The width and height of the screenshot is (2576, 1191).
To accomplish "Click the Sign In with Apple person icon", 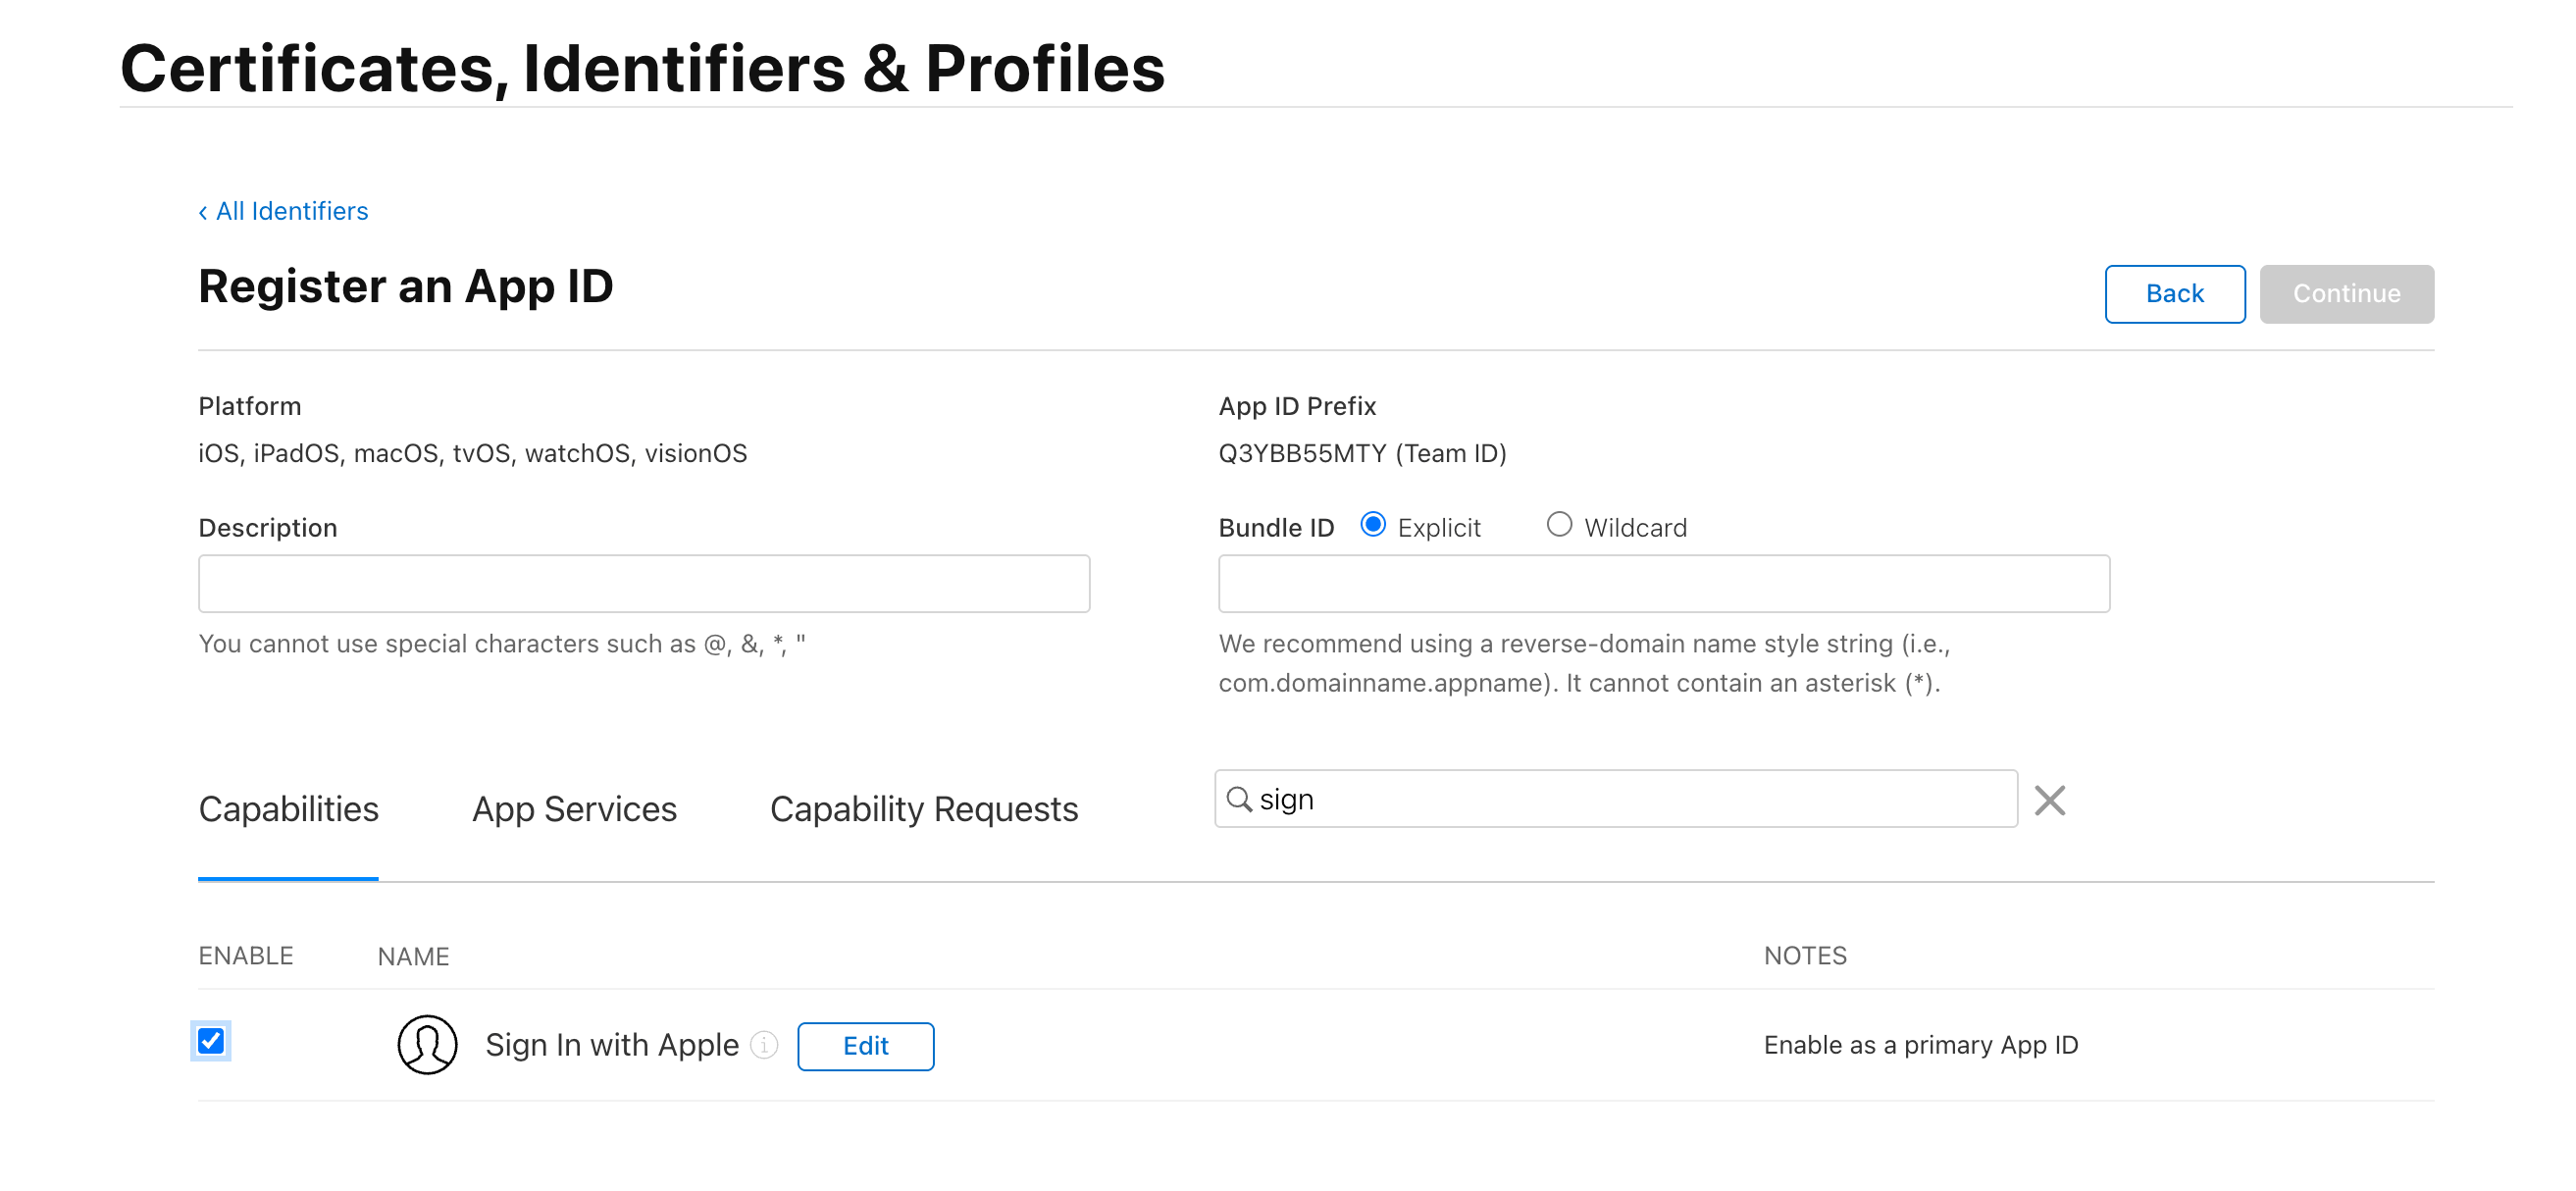I will point(427,1044).
